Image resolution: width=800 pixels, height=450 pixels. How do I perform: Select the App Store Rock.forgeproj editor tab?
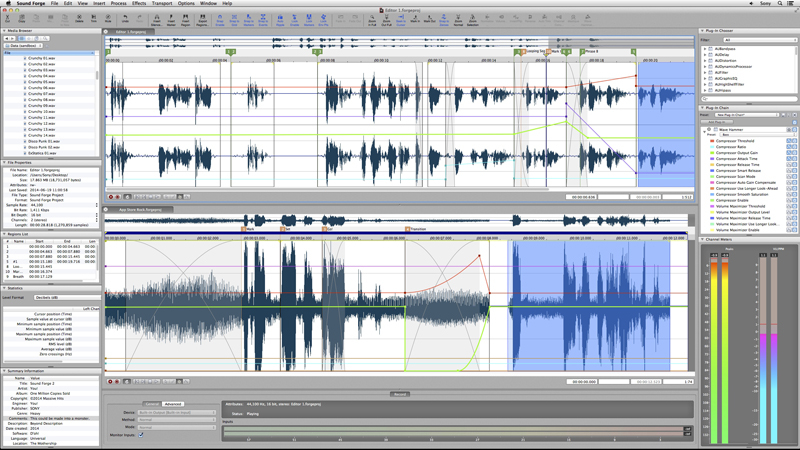[x=140, y=210]
